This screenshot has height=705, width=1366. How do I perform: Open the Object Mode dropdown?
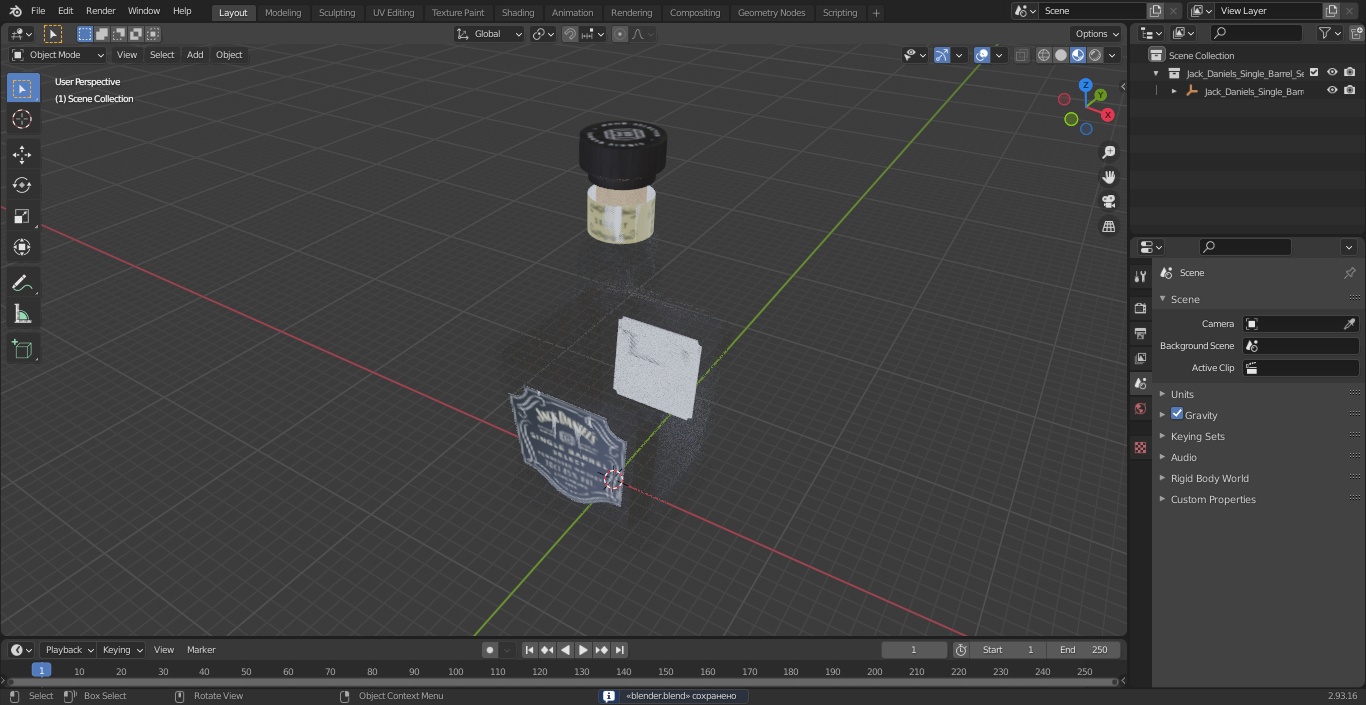[x=58, y=55]
